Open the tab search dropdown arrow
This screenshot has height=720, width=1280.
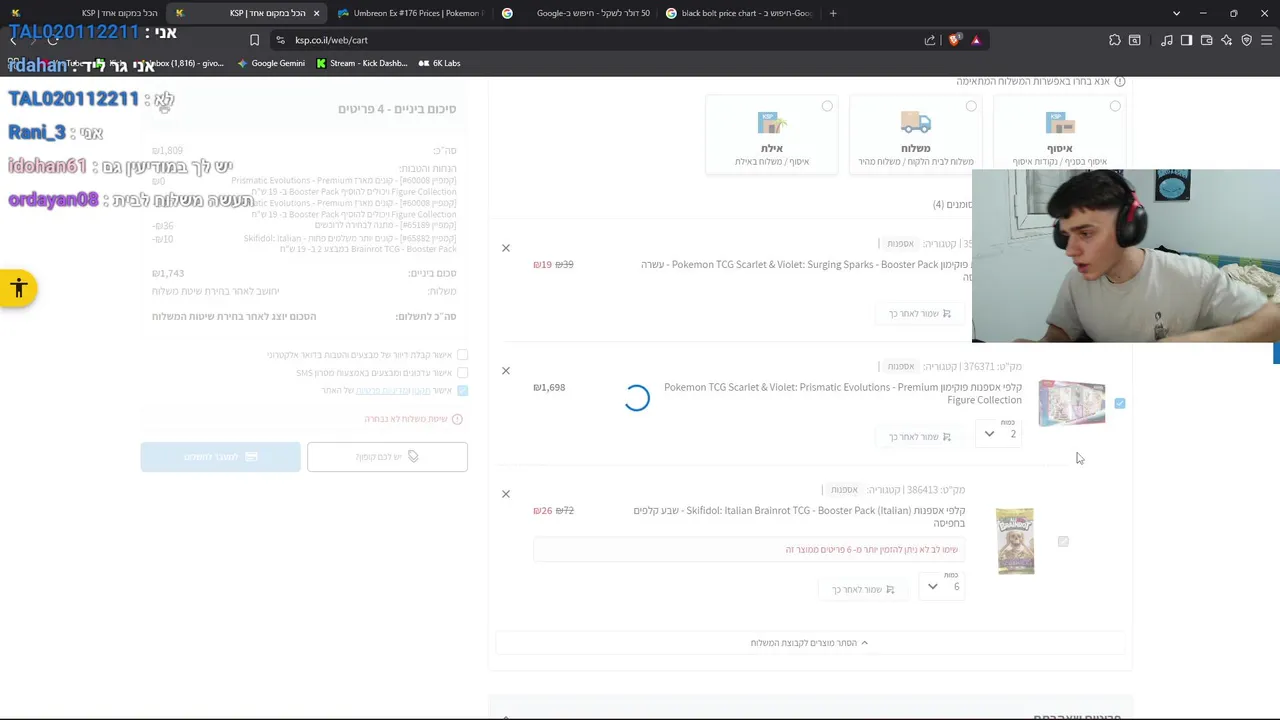[1176, 13]
